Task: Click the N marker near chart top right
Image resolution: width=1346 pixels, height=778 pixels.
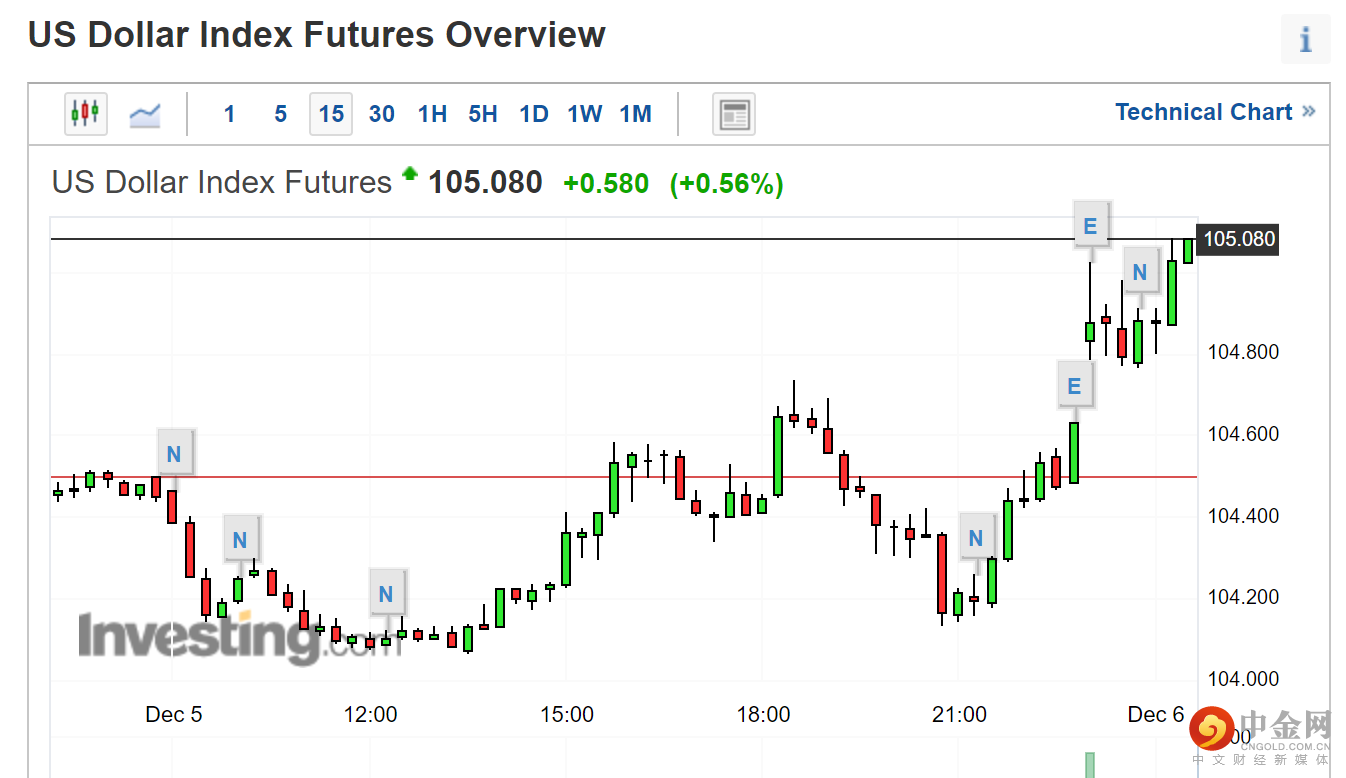Action: point(1139,271)
